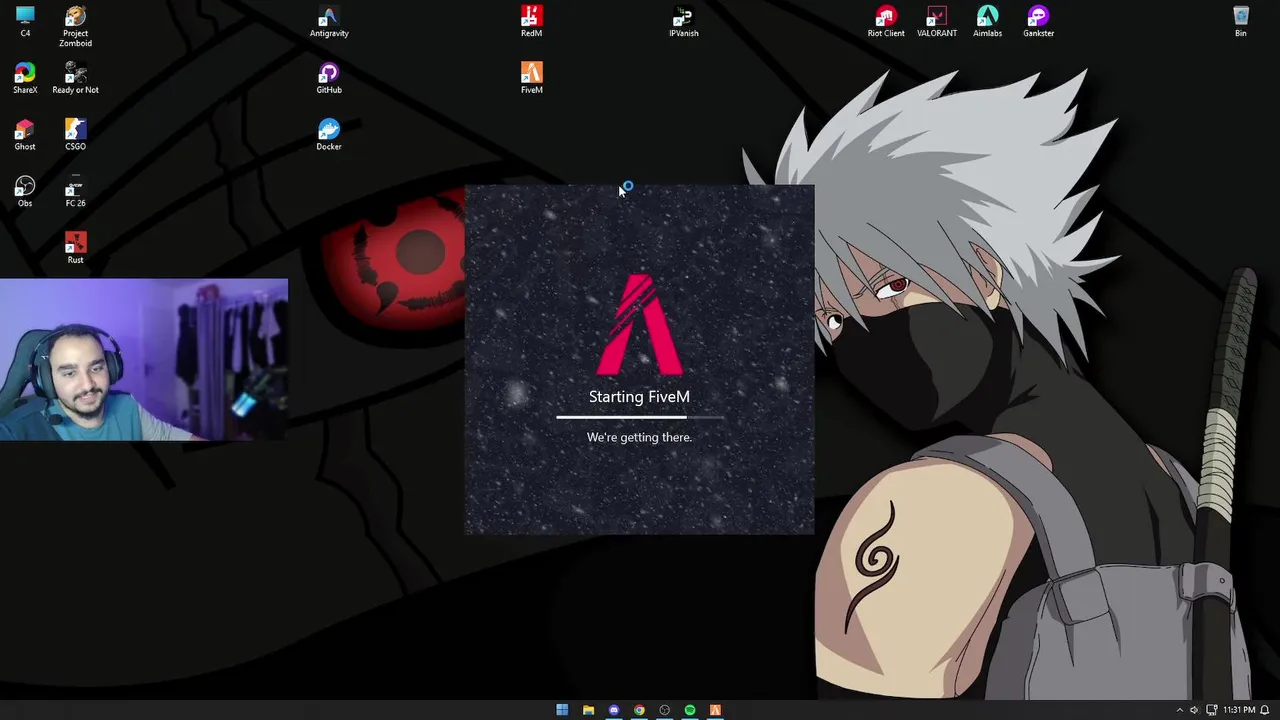Click the FiveM loading progress bar
The height and width of the screenshot is (720, 1280).
point(640,417)
